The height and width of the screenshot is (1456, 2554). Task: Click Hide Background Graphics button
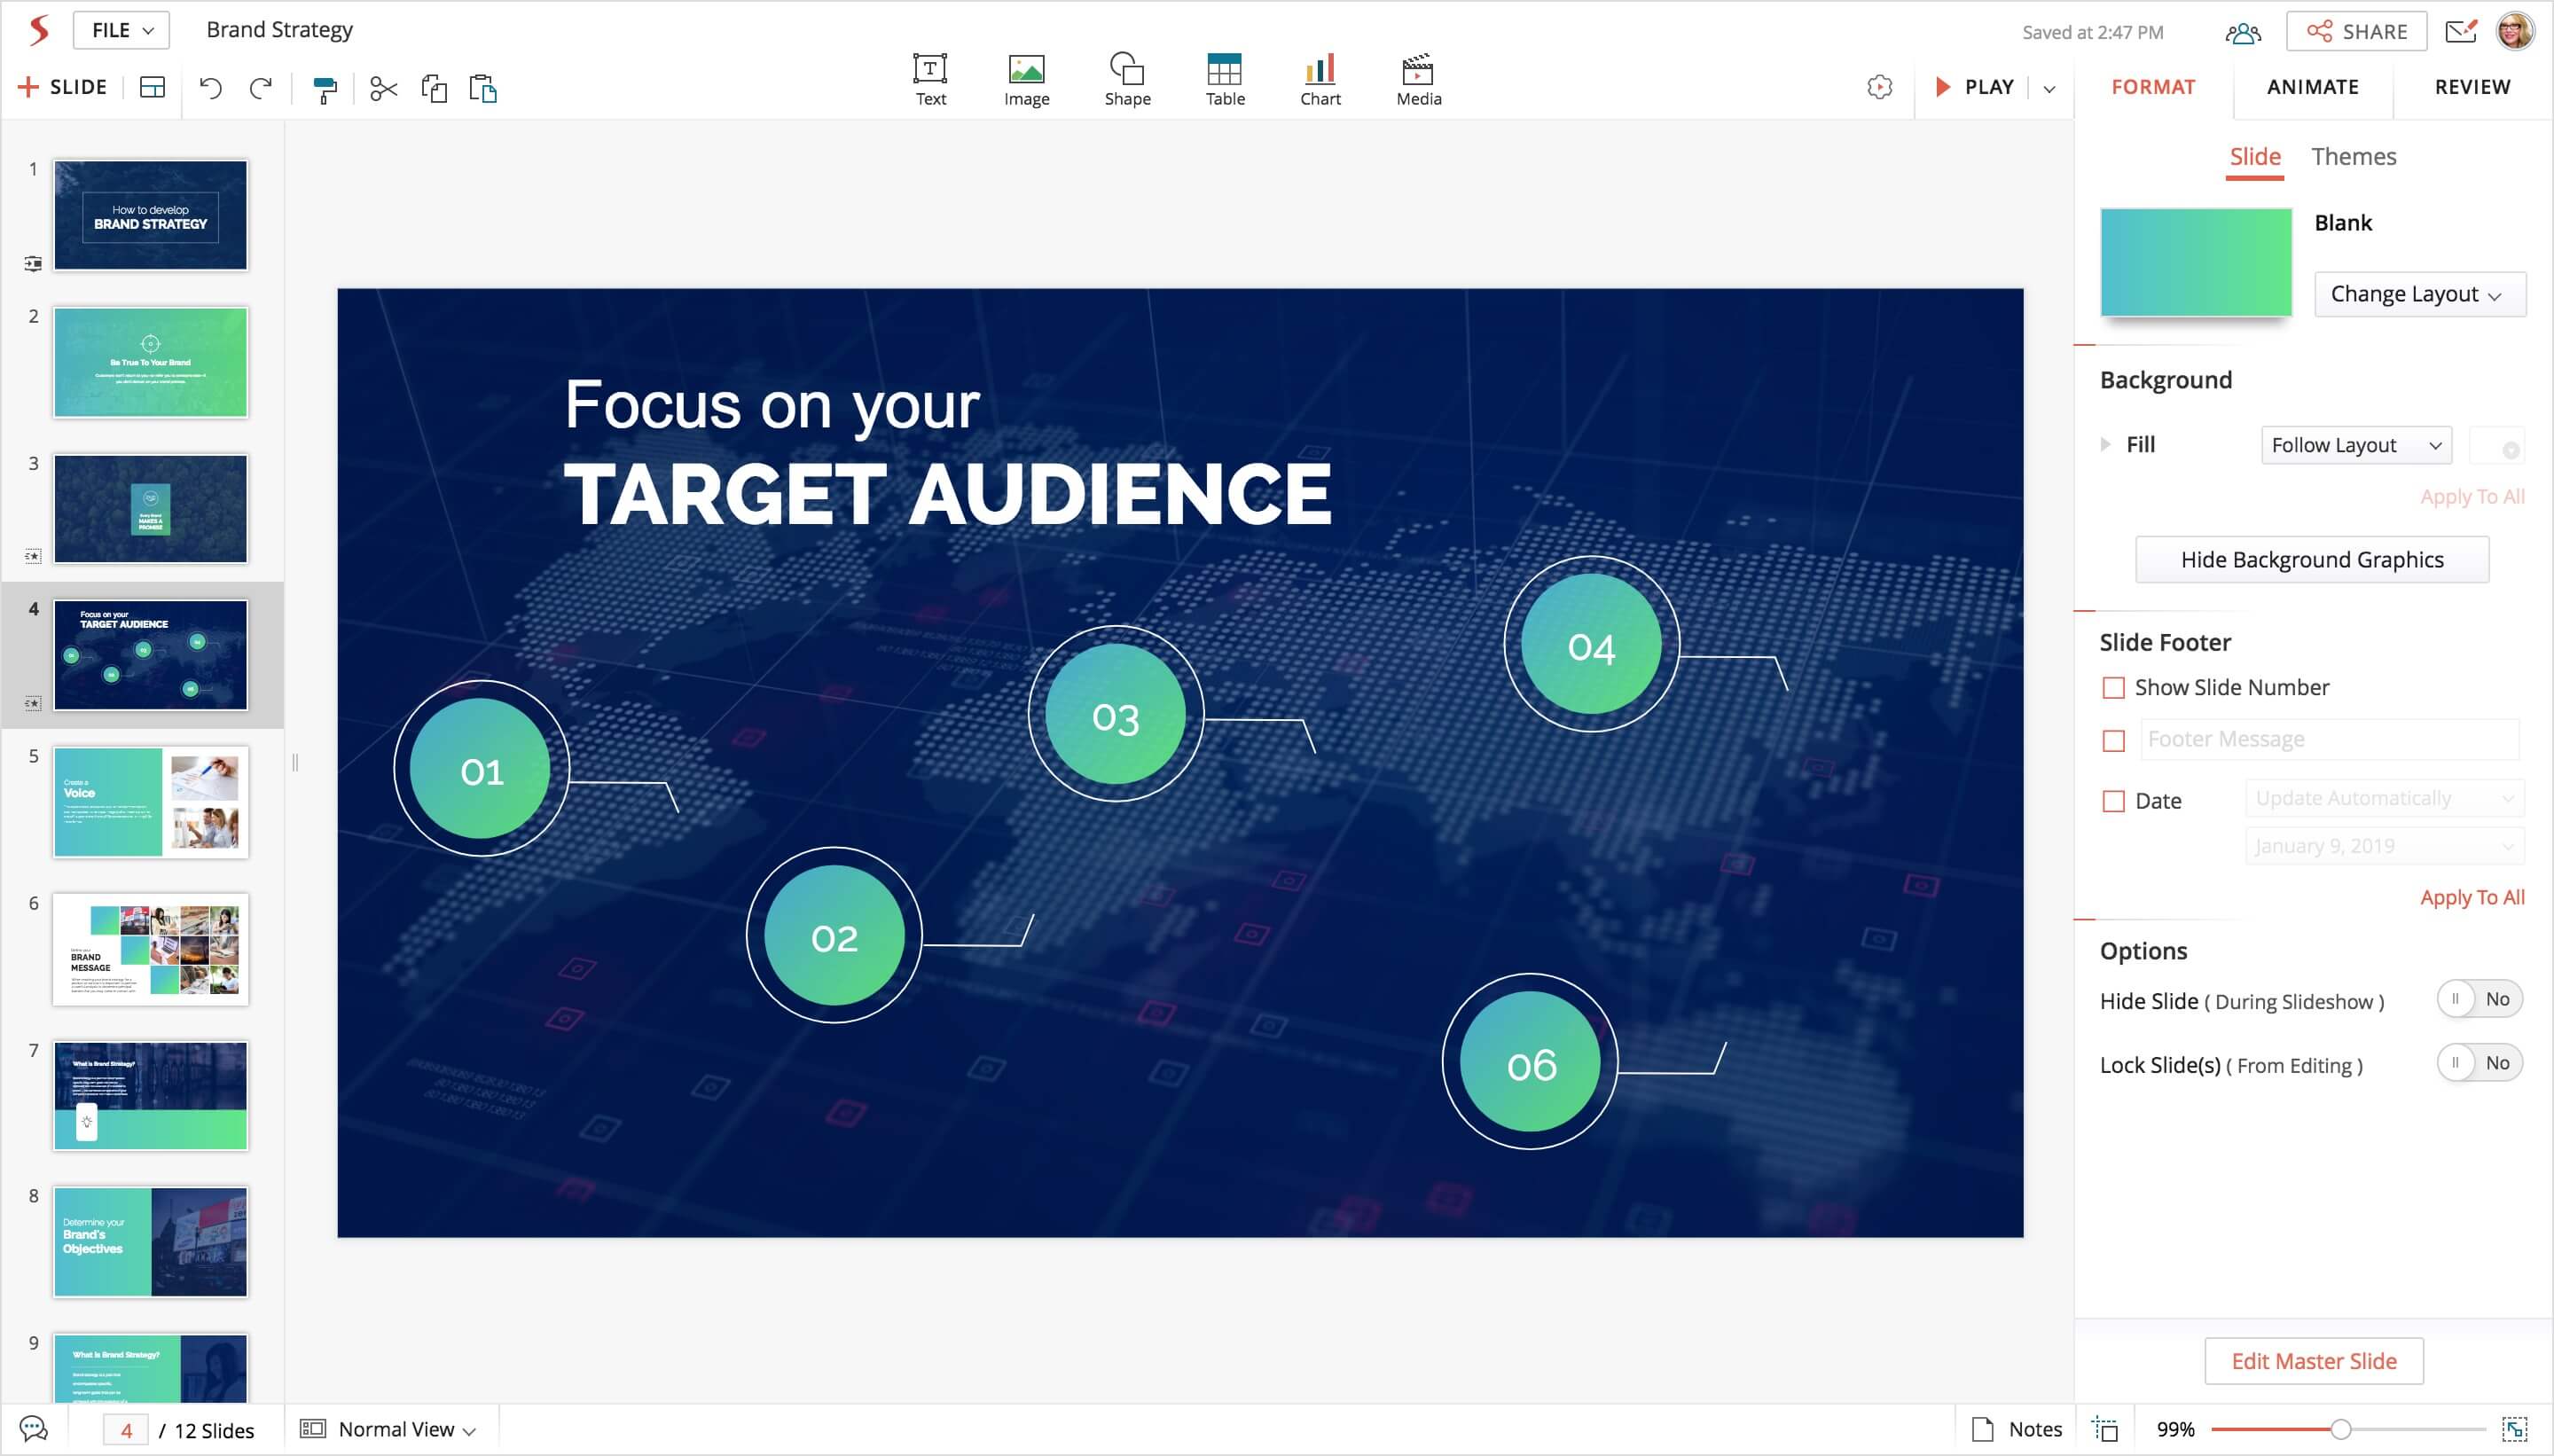(x=2311, y=560)
